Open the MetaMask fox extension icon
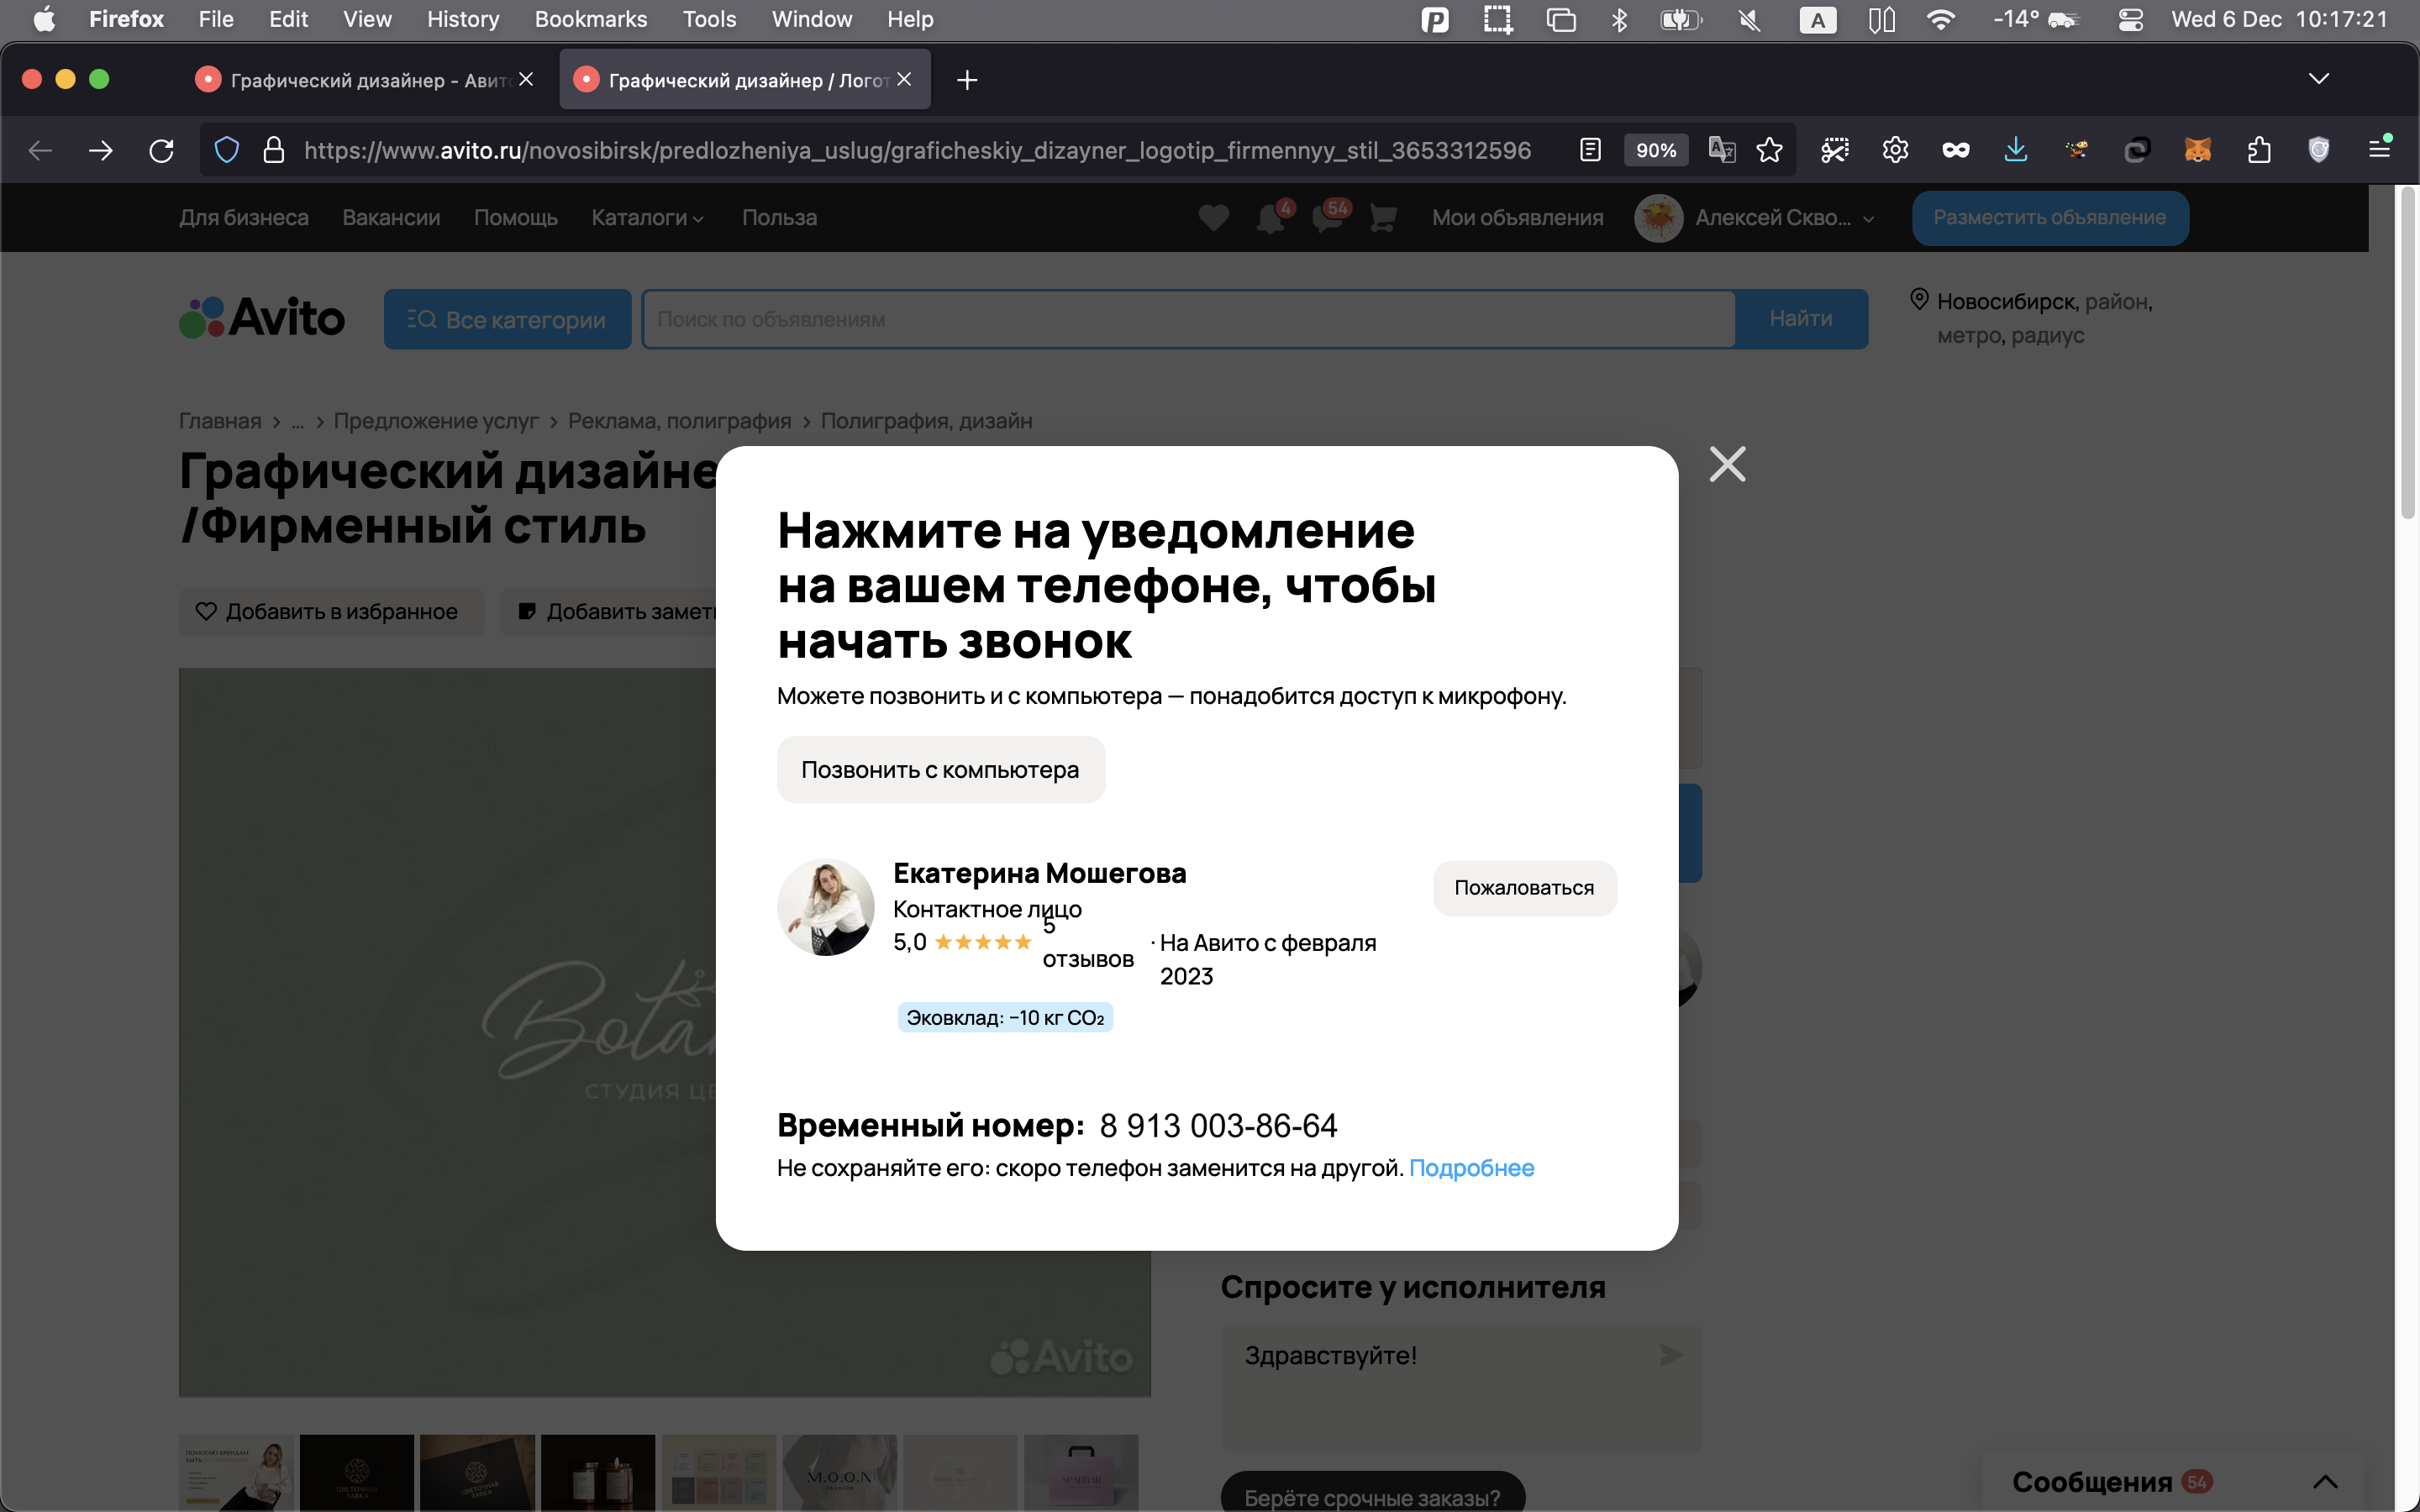Image resolution: width=2420 pixels, height=1512 pixels. pos(2197,151)
